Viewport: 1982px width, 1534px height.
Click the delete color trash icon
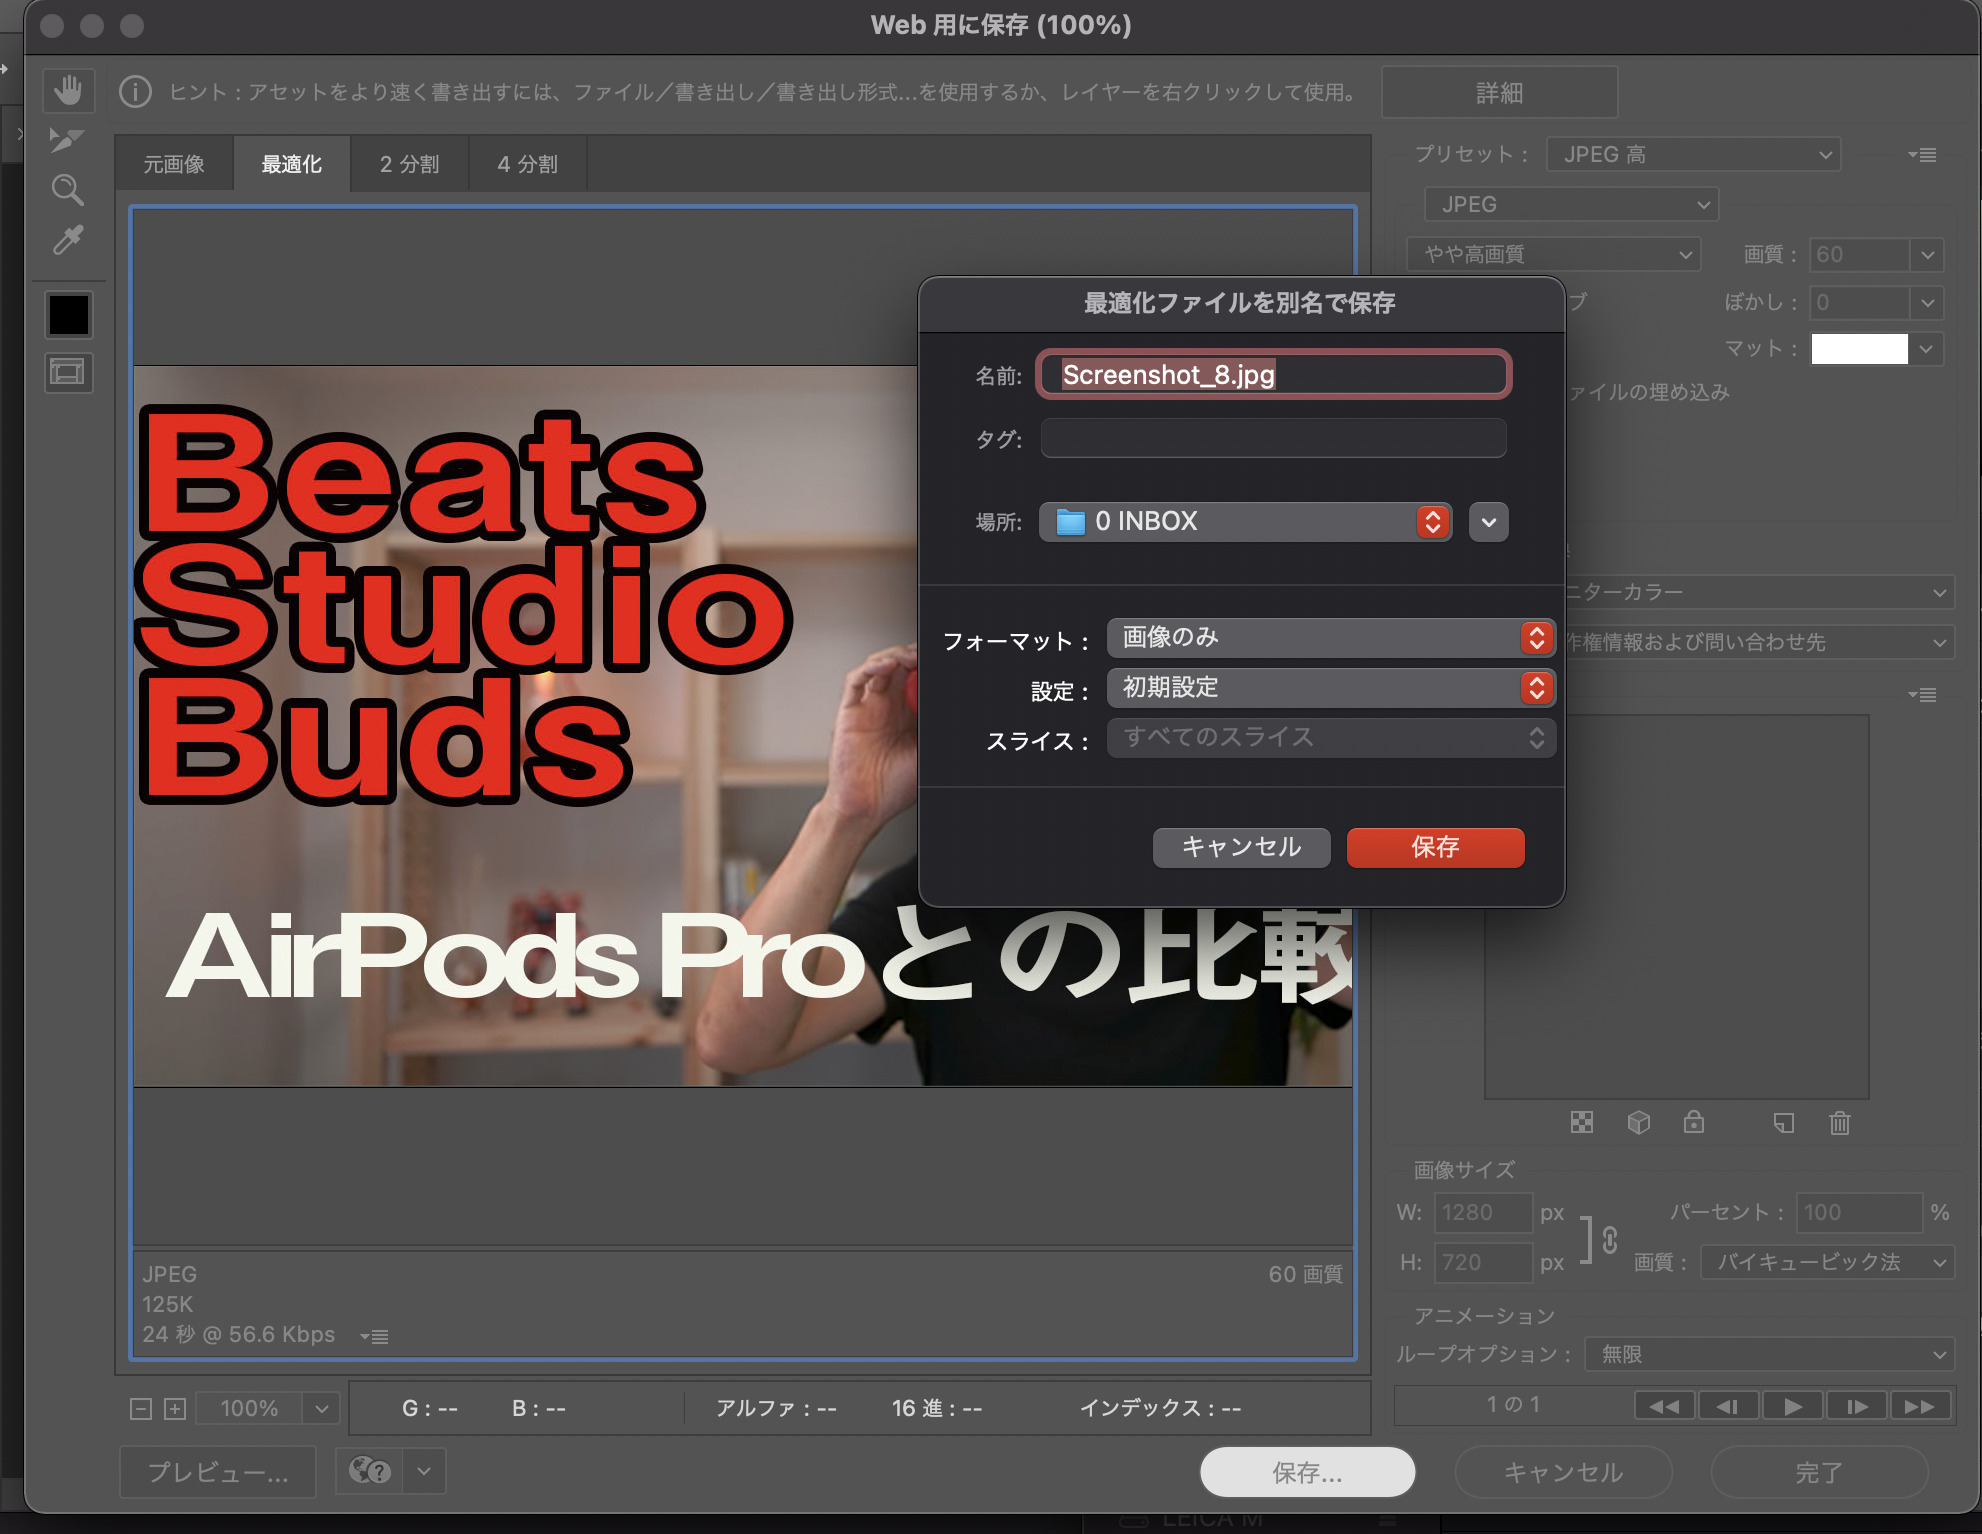pos(1839,1123)
